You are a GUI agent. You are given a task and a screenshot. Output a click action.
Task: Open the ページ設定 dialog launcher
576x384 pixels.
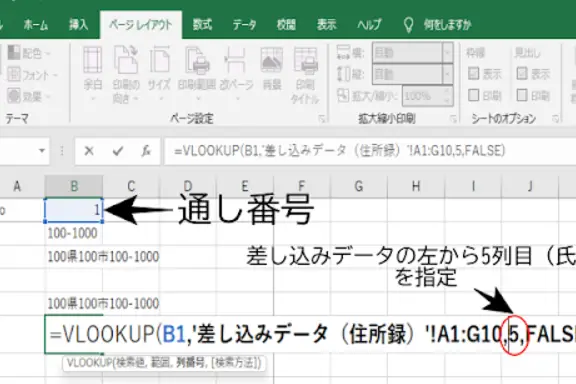click(322, 119)
